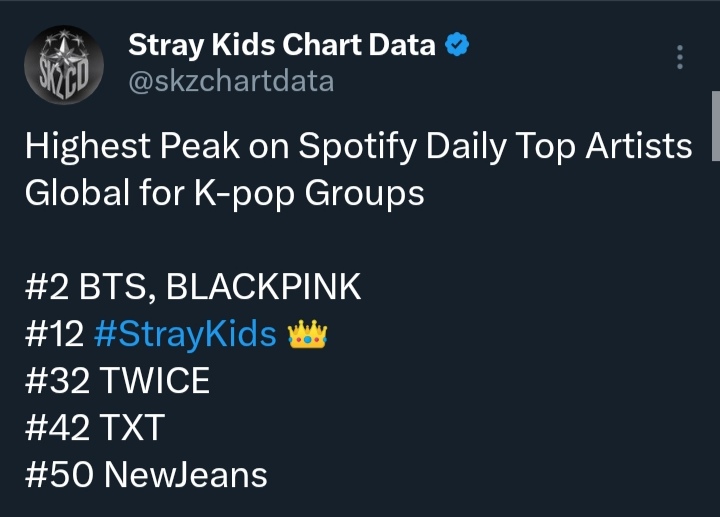This screenshot has height=517, width=720.
Task: Open the #StrayKids hashtag link
Action: 186,335
